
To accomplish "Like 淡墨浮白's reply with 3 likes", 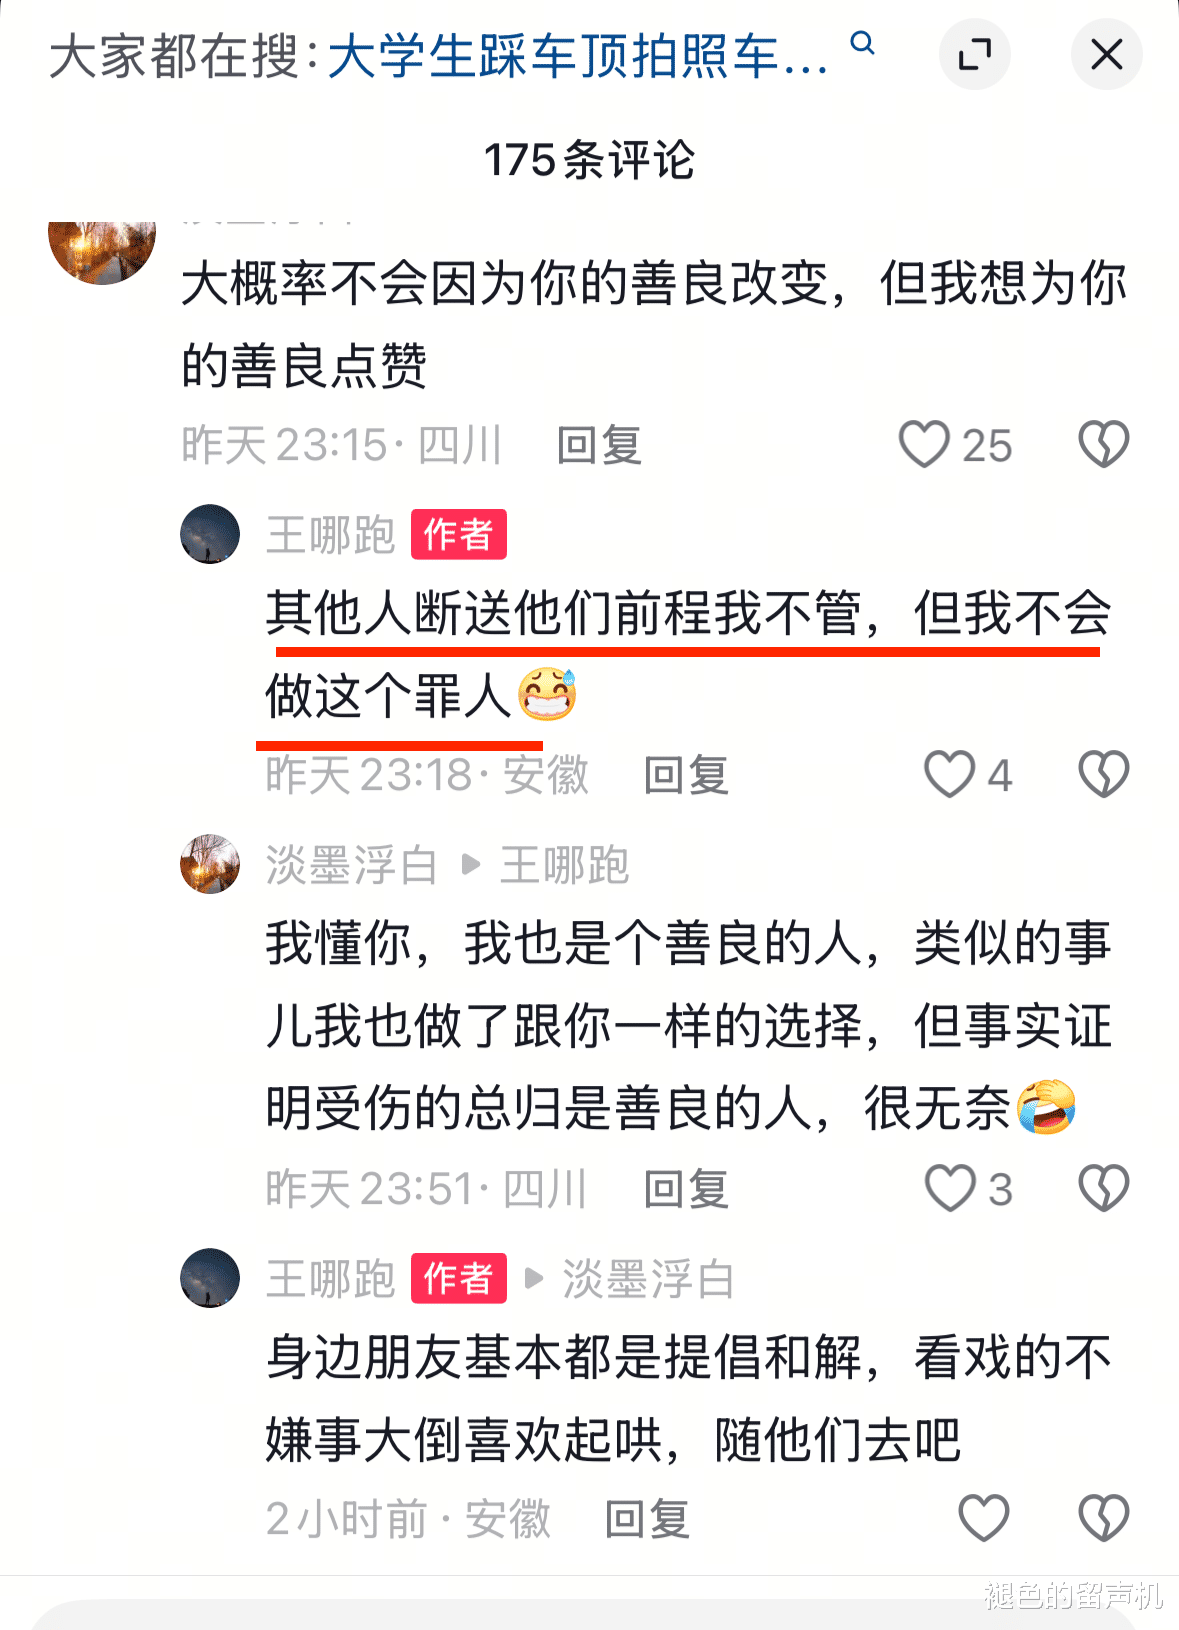I will [x=949, y=1188].
